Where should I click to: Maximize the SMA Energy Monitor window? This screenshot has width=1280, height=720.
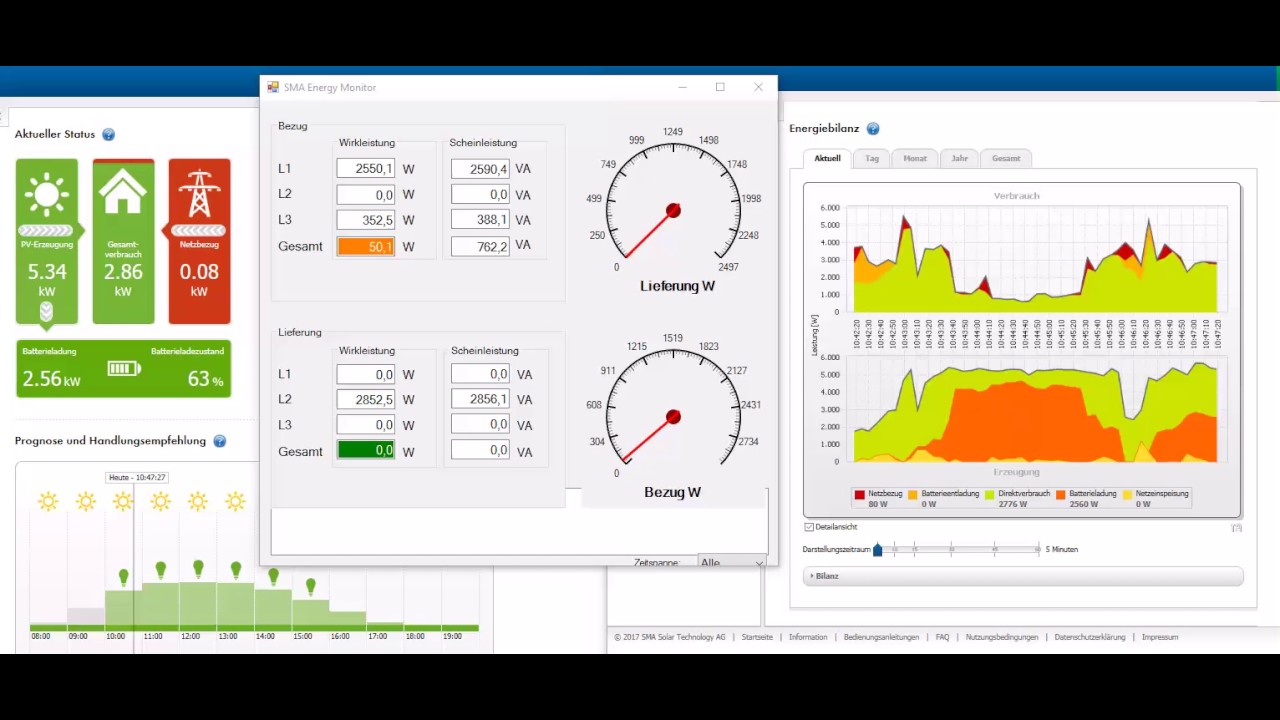click(720, 87)
